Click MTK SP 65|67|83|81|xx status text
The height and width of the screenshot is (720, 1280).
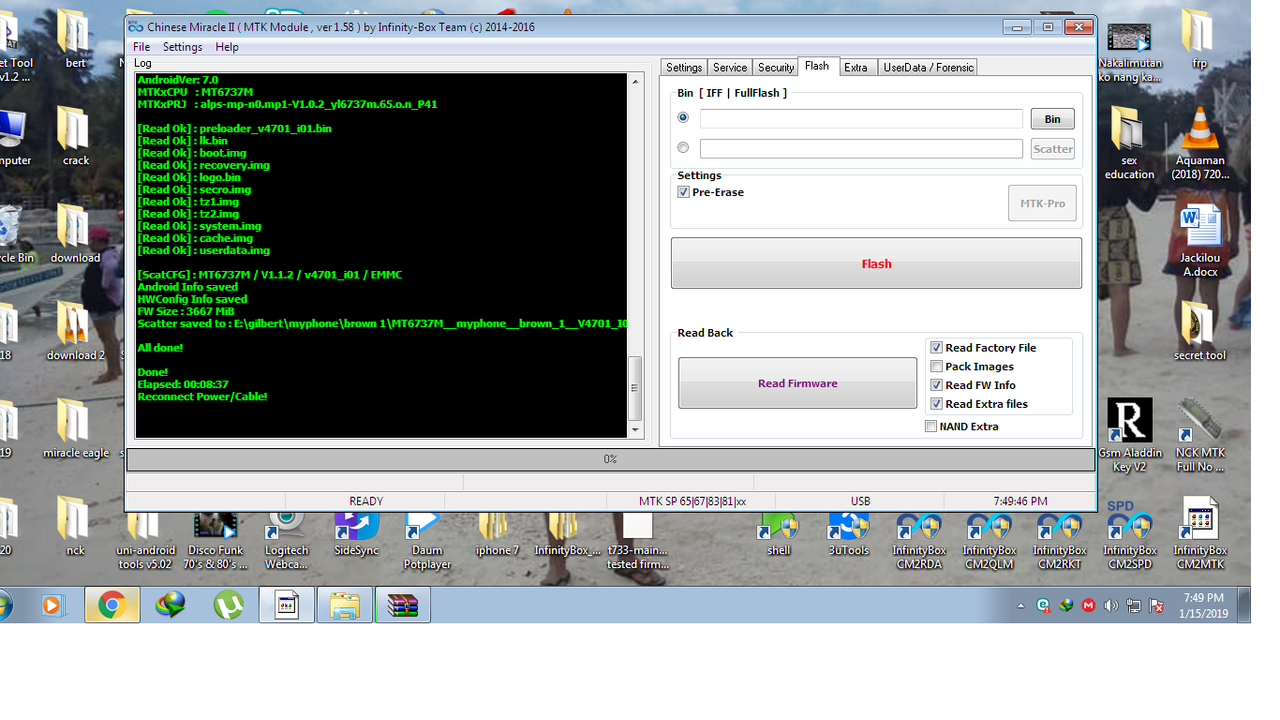click(692, 501)
